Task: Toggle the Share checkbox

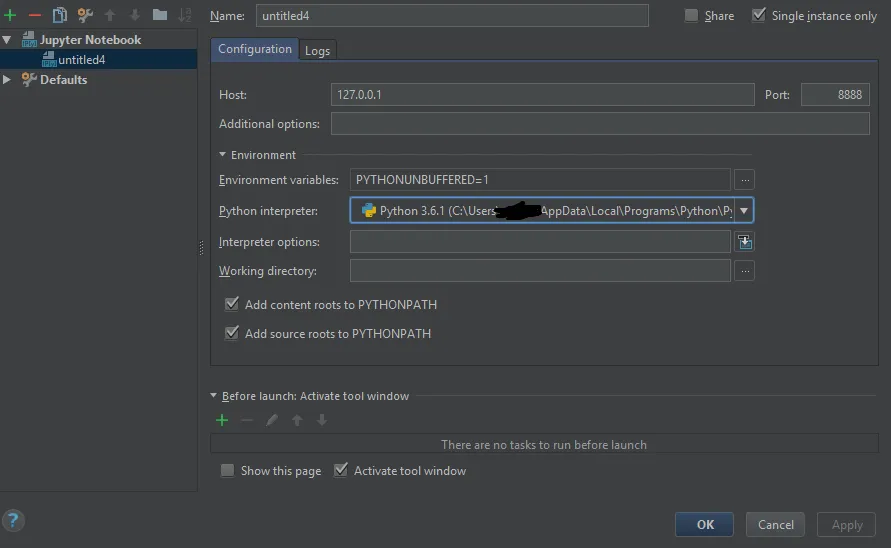Action: point(691,15)
